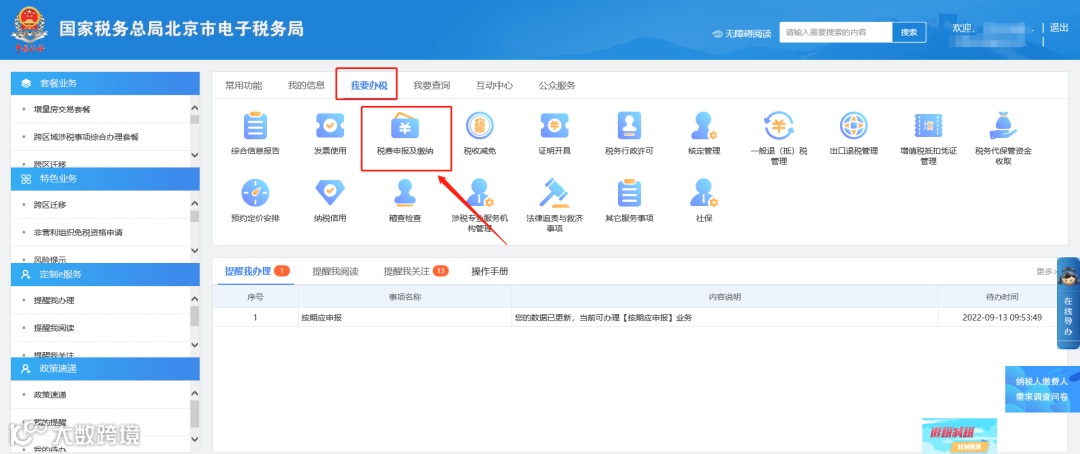The height and width of the screenshot is (454, 1080).
Task: Click the 2022-09-13 09:53:49 time cell
Action: 1002,318
